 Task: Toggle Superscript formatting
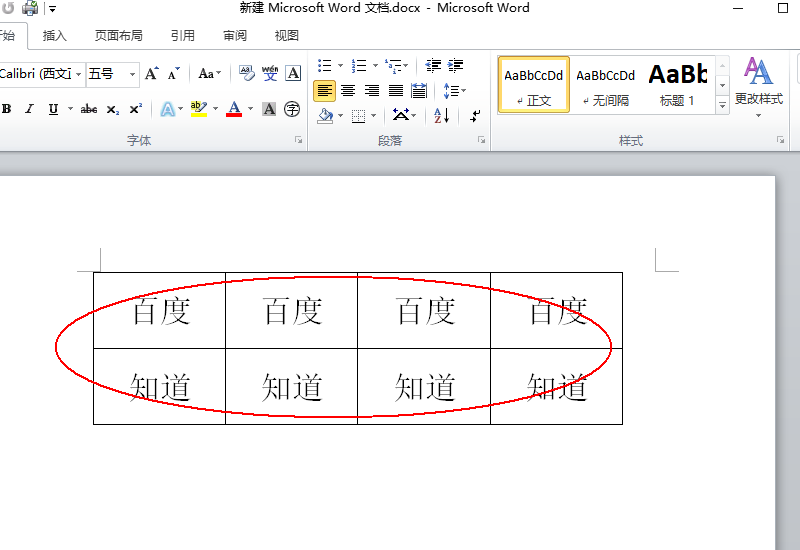pyautogui.click(x=136, y=109)
